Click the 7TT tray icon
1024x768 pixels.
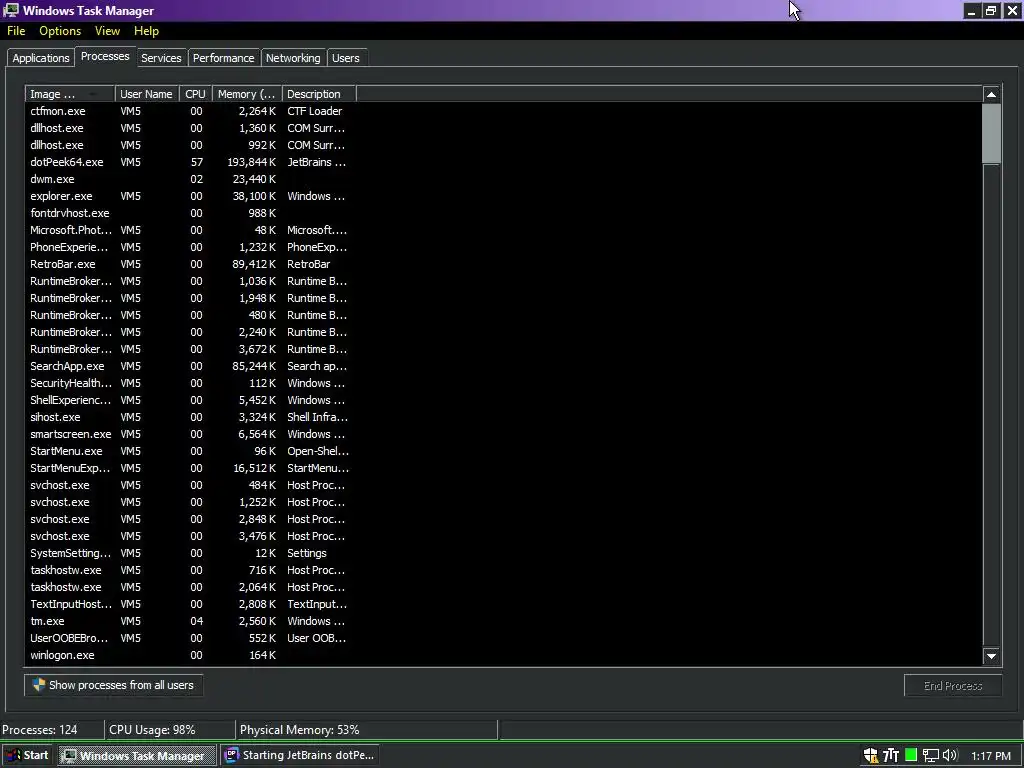click(x=891, y=756)
